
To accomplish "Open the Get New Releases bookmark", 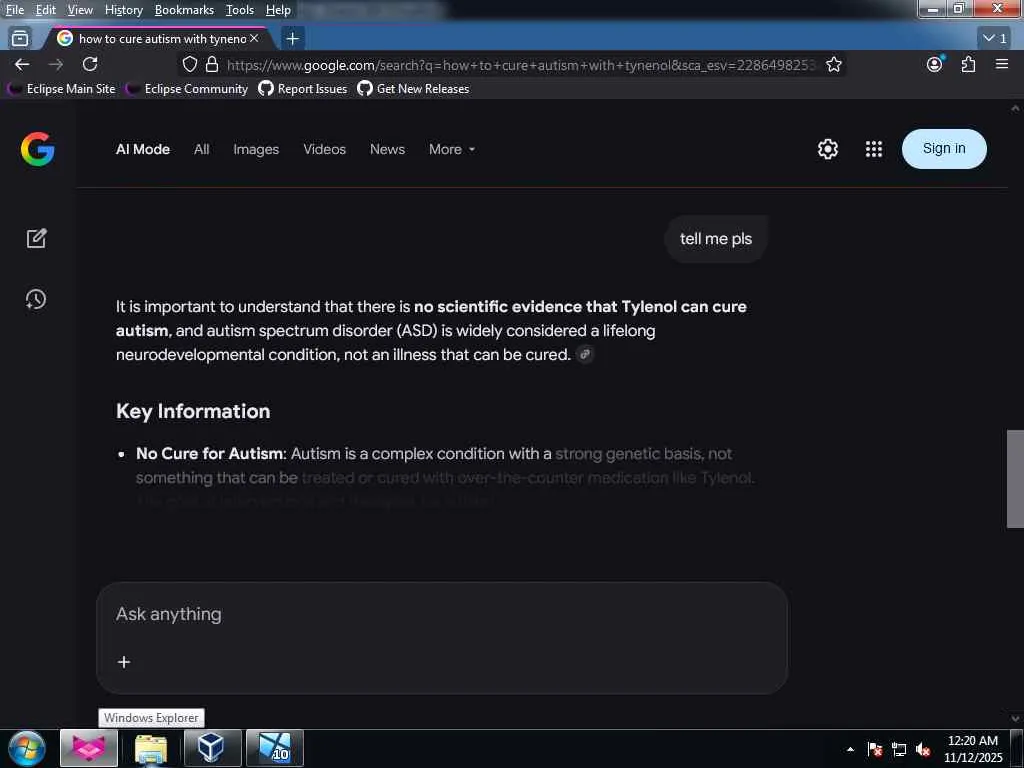I will coord(413,89).
